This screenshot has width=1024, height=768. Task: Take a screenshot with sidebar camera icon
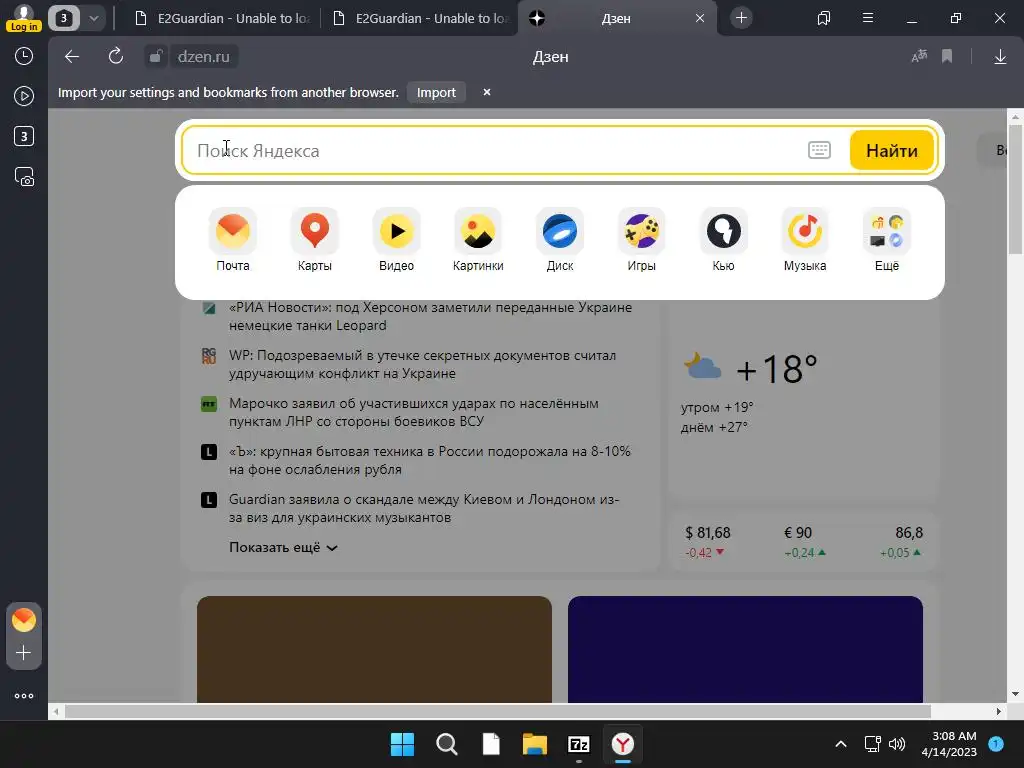[24, 177]
